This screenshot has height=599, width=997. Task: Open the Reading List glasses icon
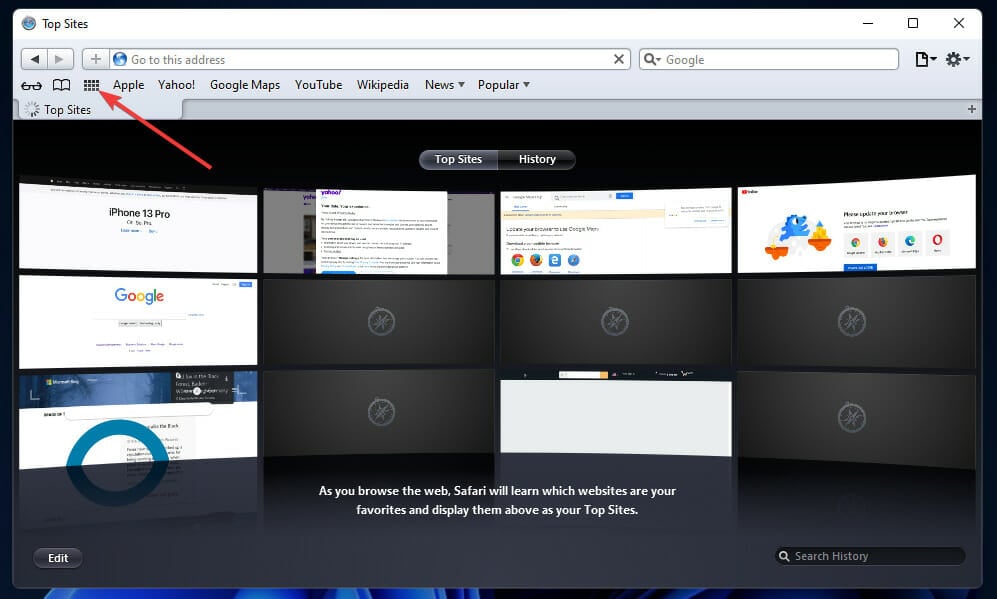point(31,85)
